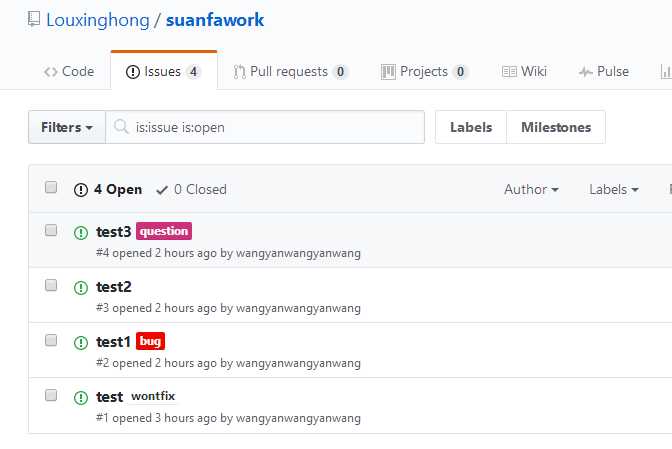Click the issue search field with is:issue is:open
Viewport: 672px width, 449px height.
click(x=265, y=127)
